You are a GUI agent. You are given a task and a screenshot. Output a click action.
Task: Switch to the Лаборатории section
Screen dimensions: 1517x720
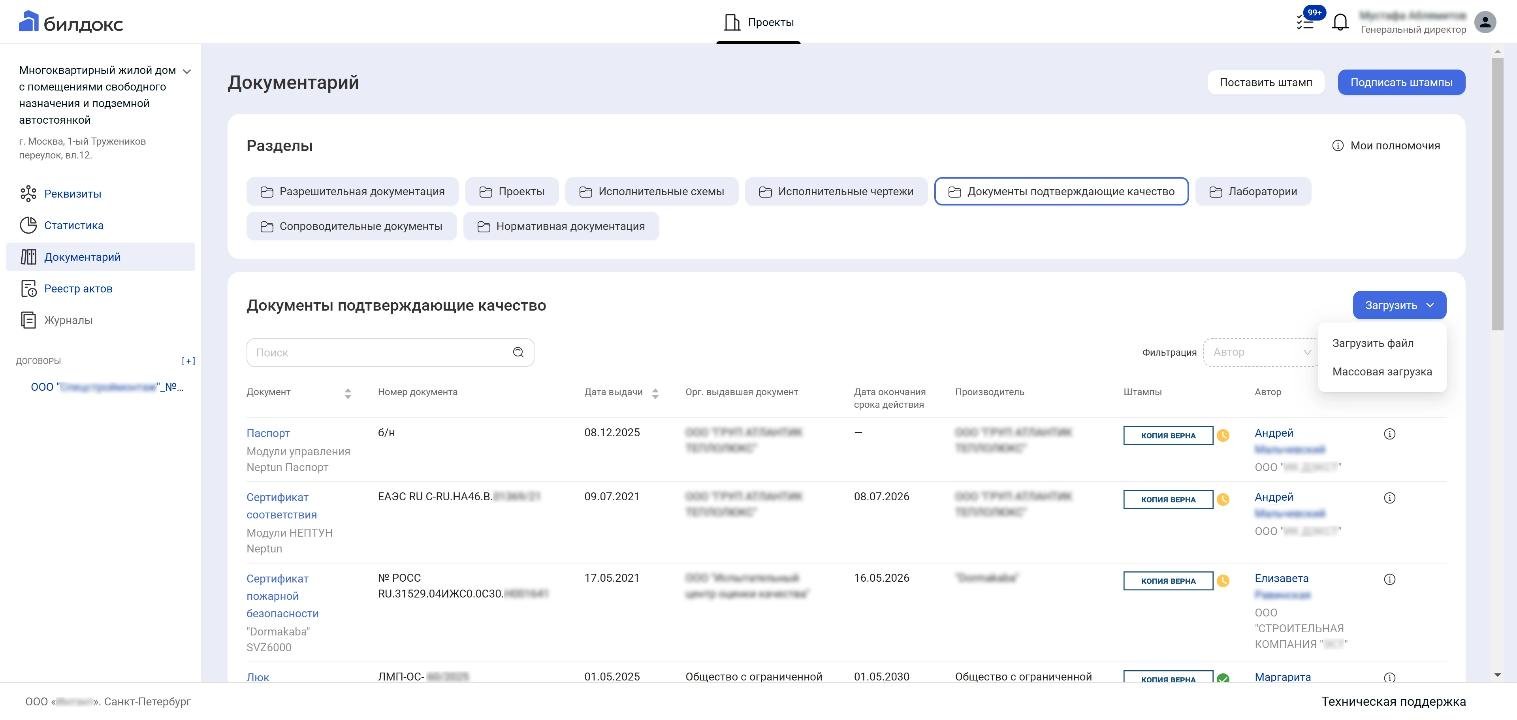coord(1253,191)
